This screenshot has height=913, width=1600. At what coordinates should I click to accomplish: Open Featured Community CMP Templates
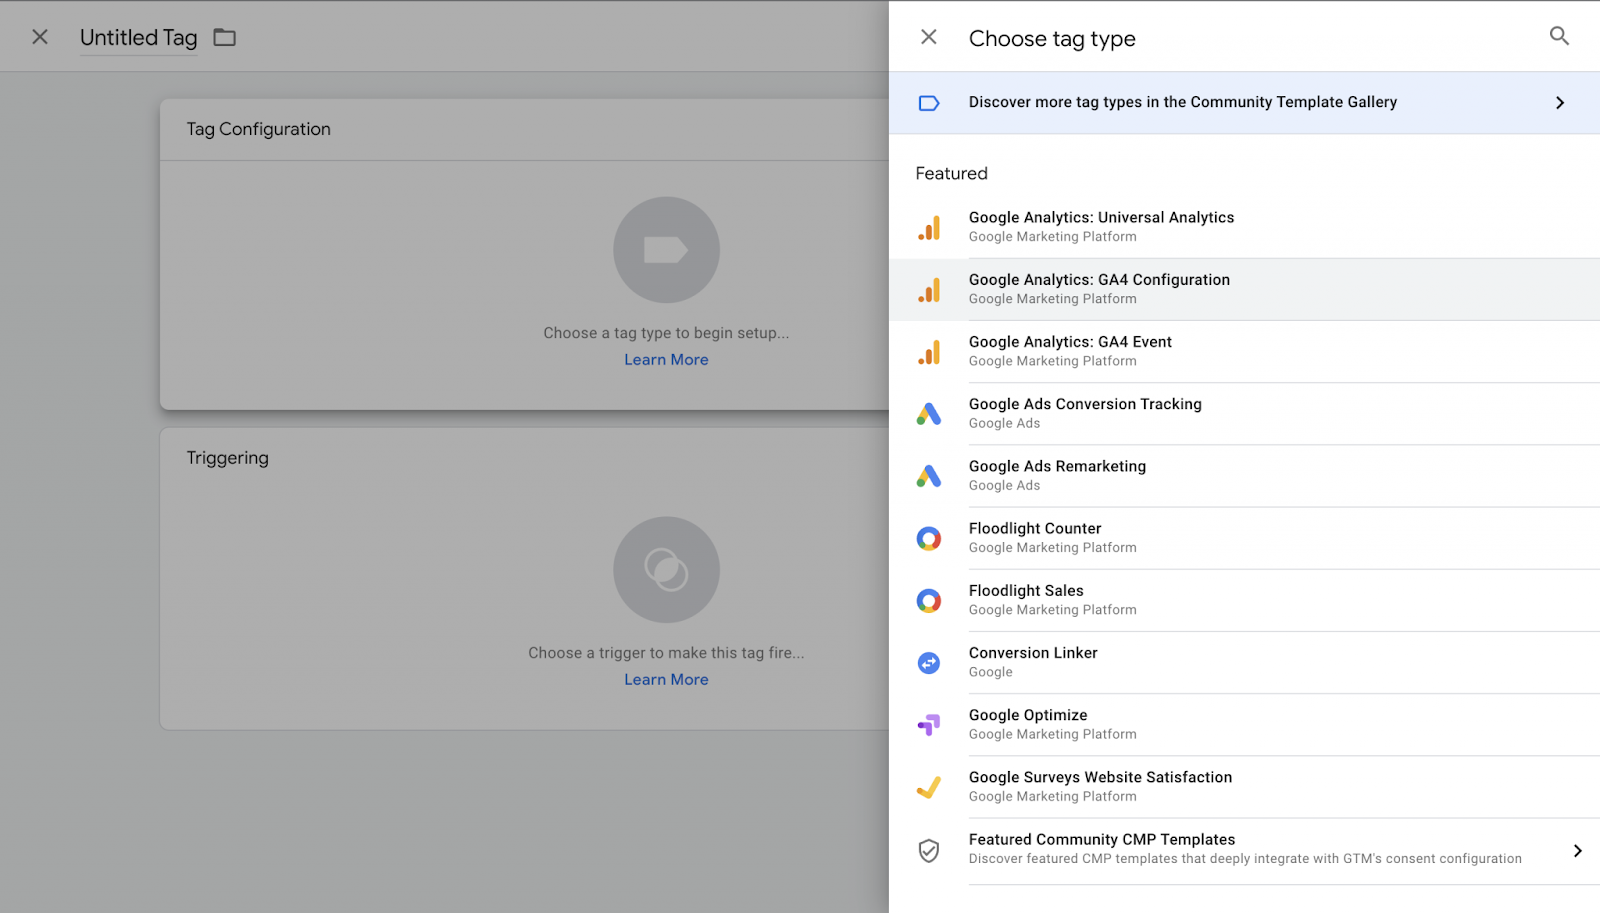[1244, 851]
